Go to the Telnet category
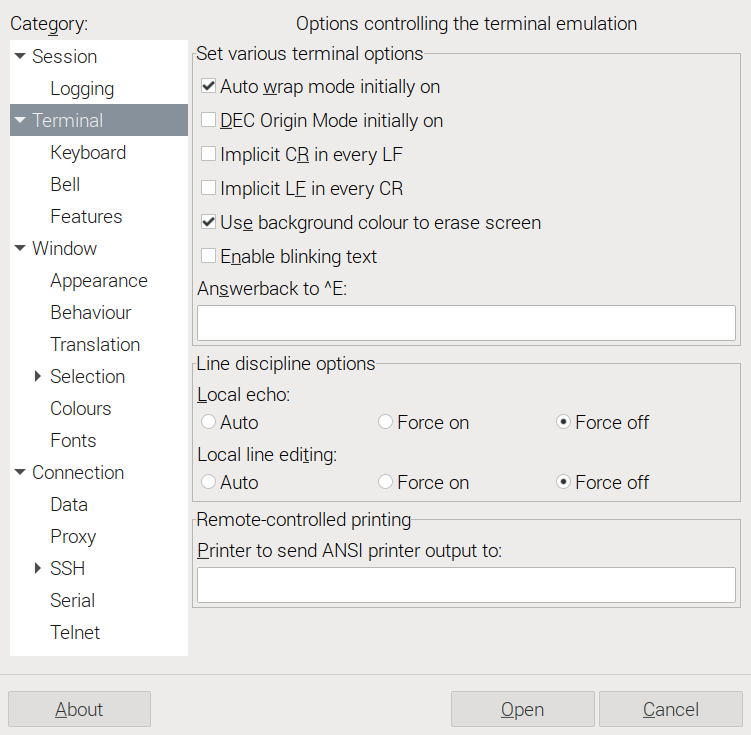 pos(75,633)
